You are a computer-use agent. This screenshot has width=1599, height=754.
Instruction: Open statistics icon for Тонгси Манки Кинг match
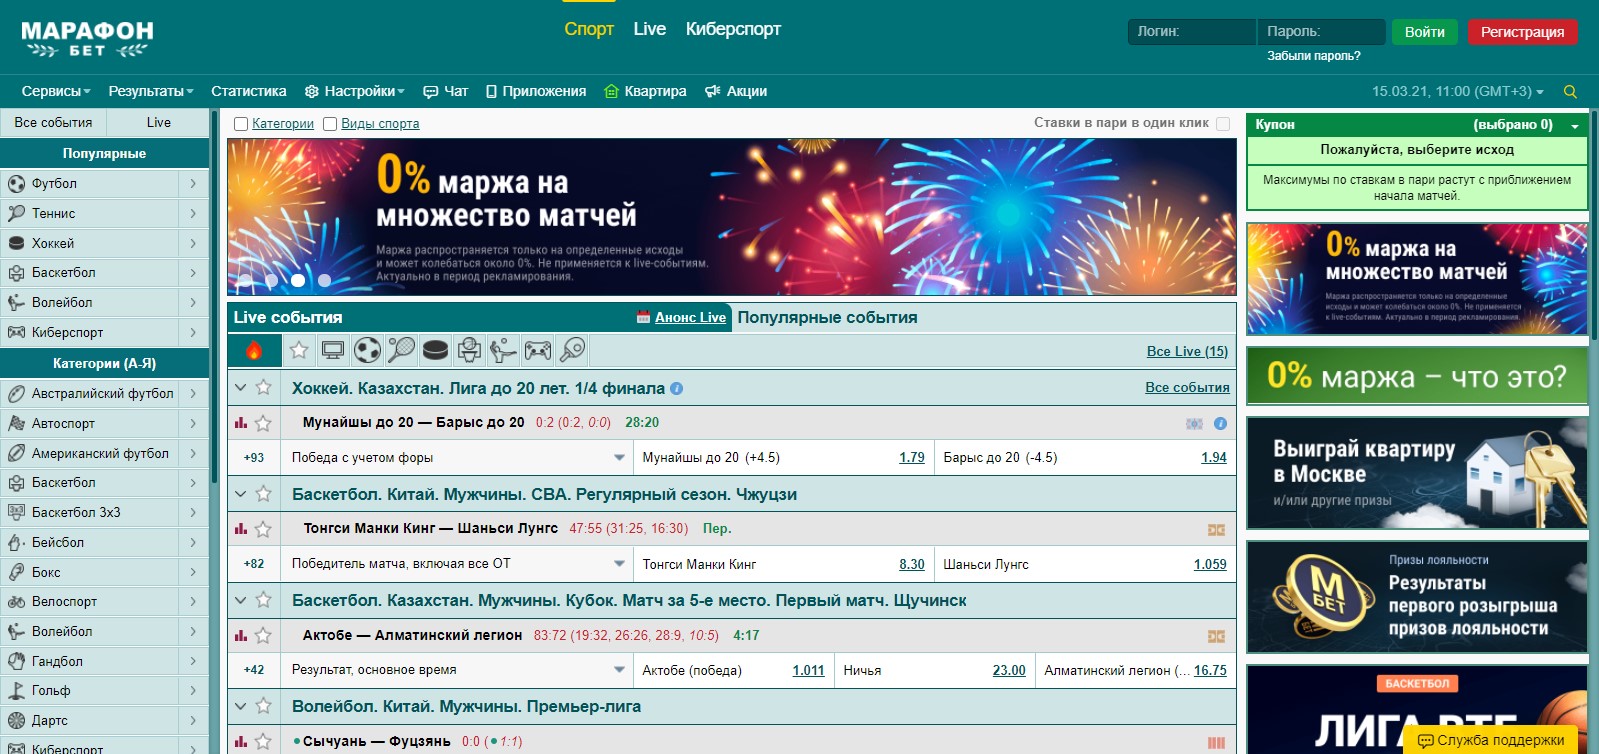[x=241, y=529]
